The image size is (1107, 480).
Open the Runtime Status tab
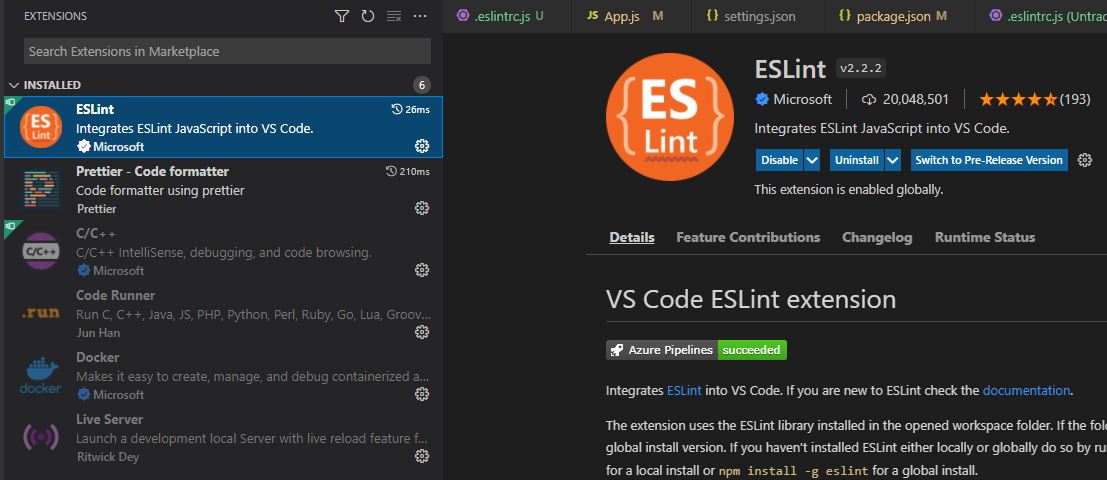pyautogui.click(x=985, y=238)
